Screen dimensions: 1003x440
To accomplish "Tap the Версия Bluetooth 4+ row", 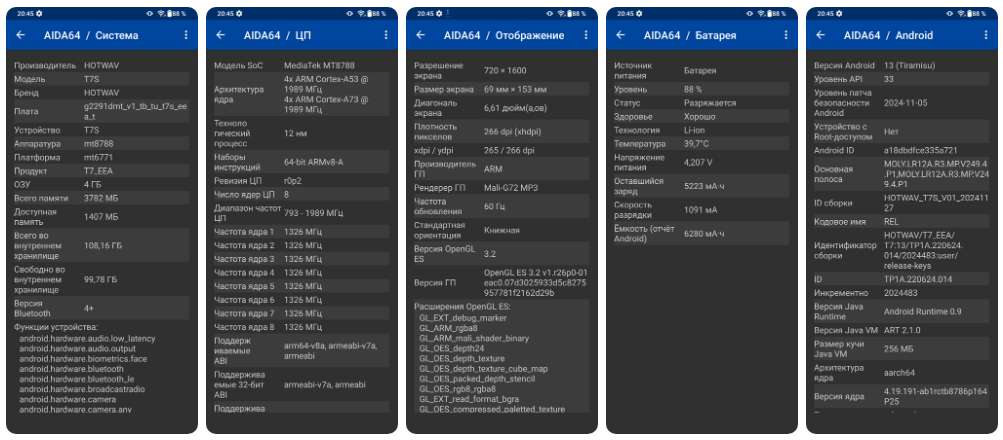I will tap(101, 308).
